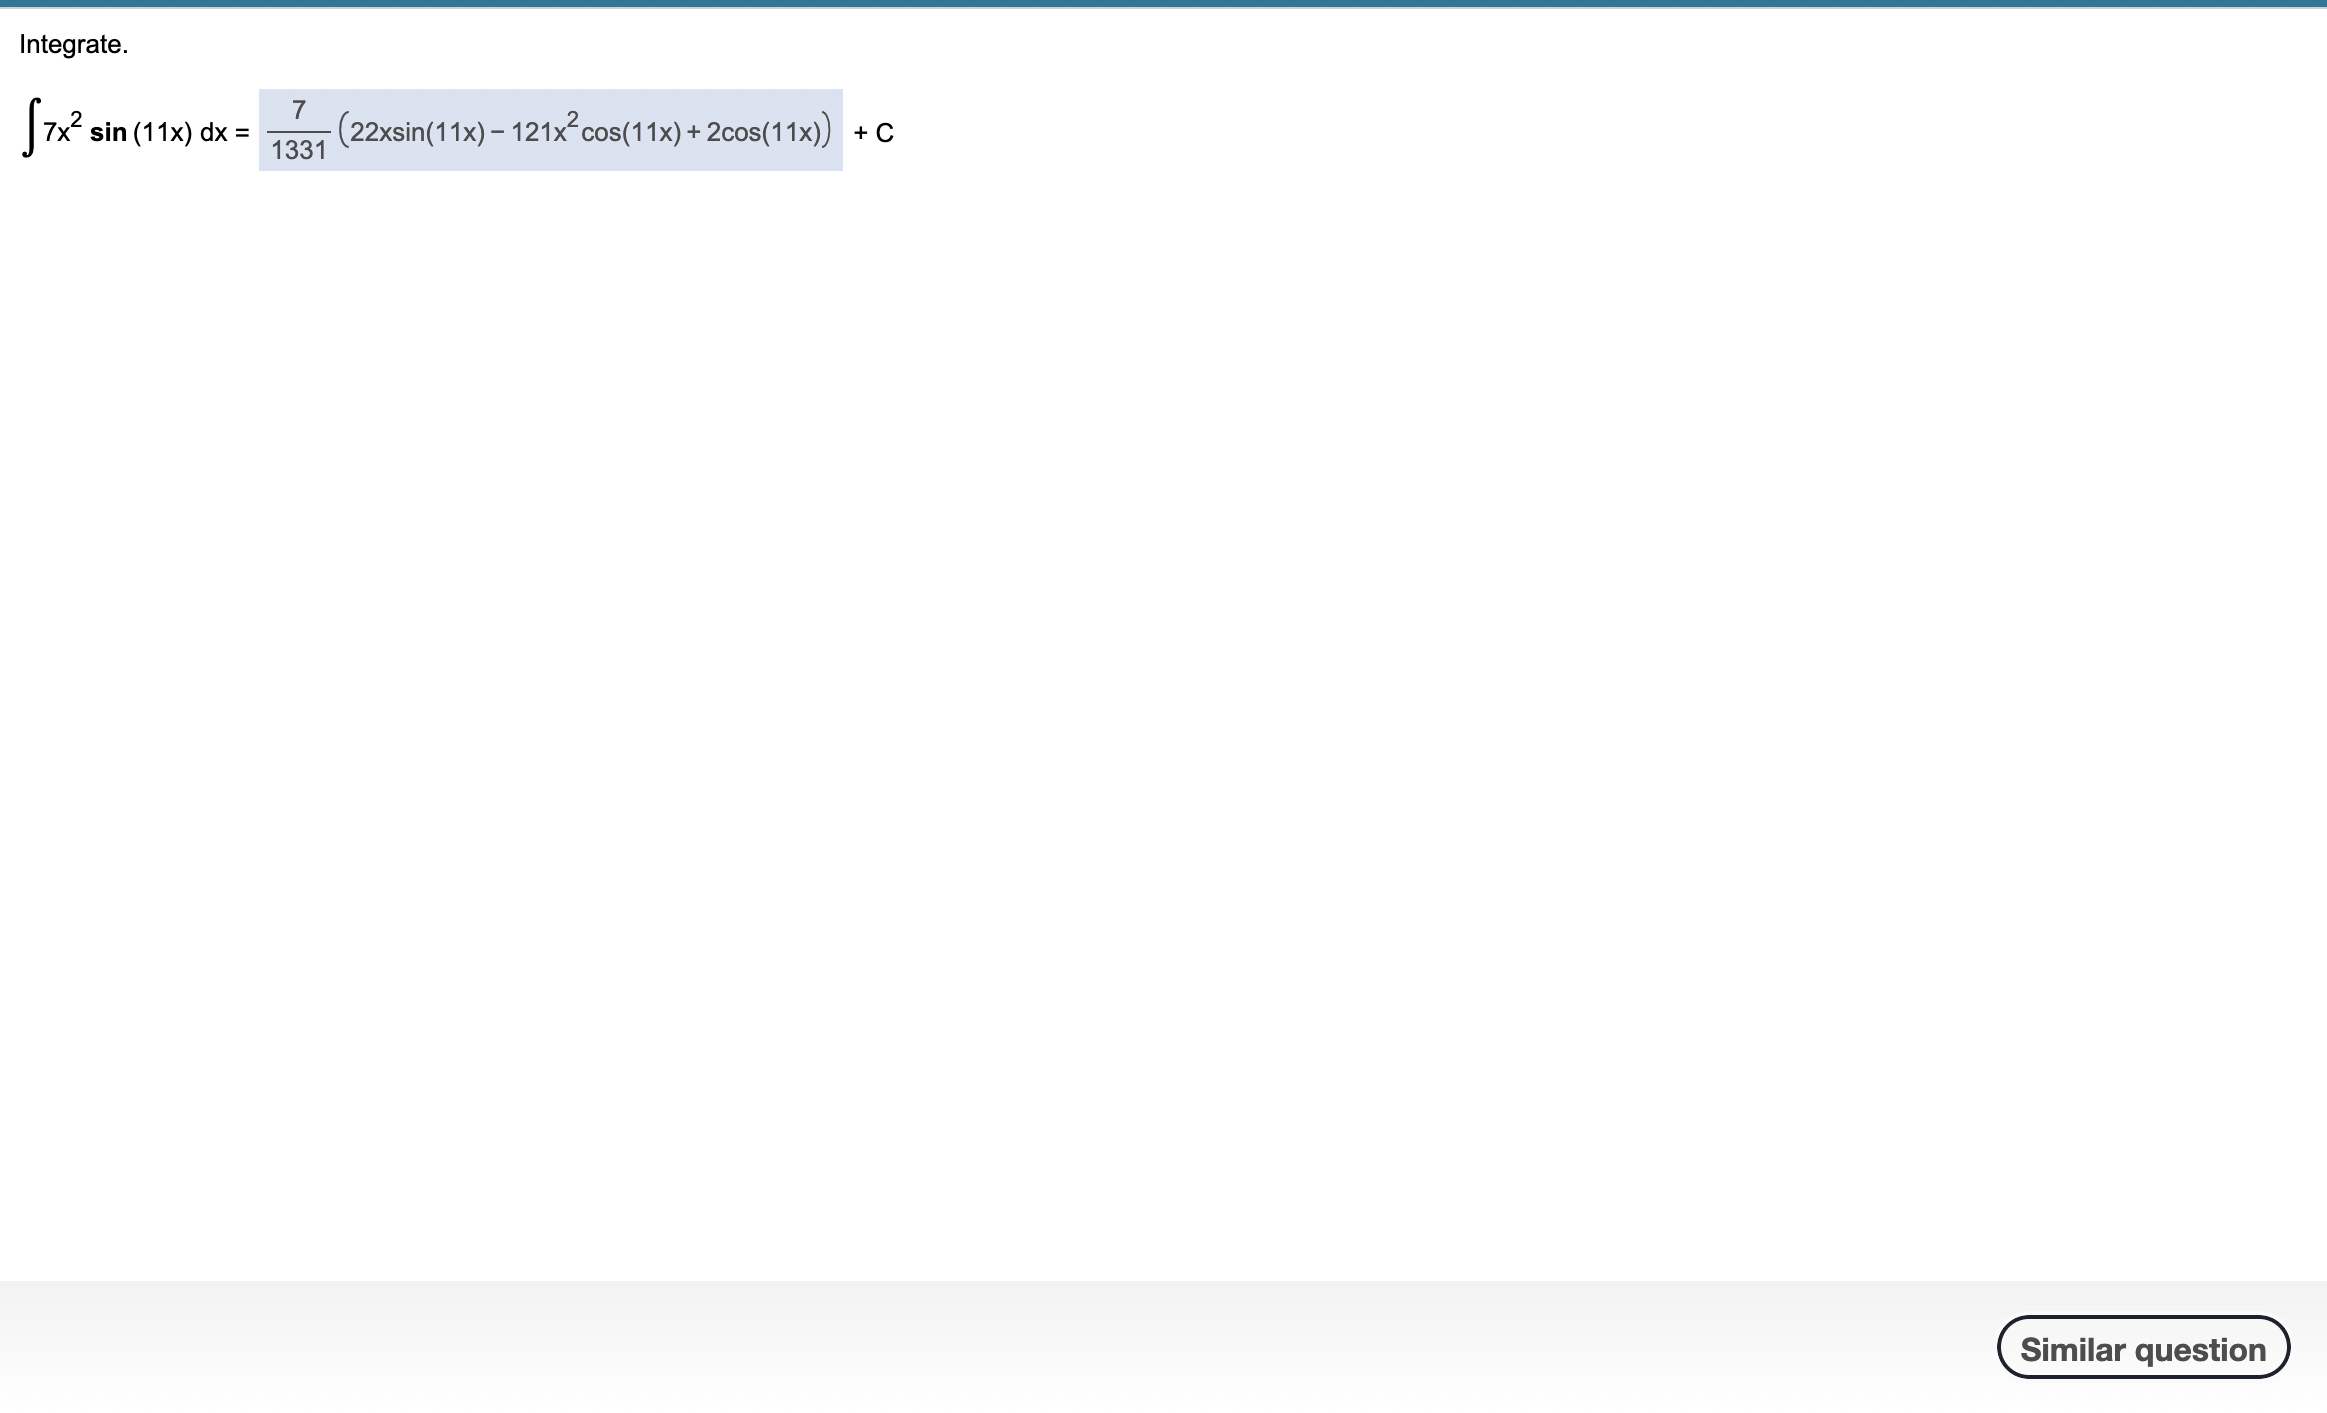
Task: Click the blue bar at the top
Action: tap(1163, 4)
